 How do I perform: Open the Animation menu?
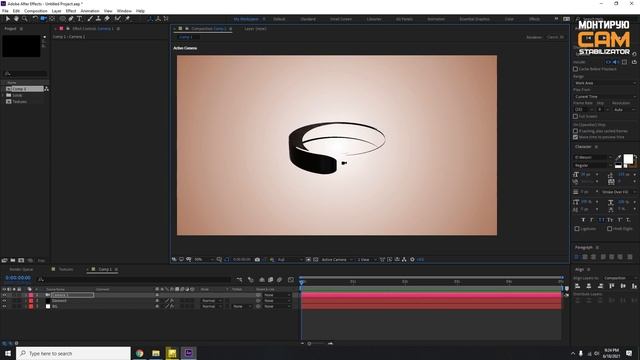coord(90,11)
